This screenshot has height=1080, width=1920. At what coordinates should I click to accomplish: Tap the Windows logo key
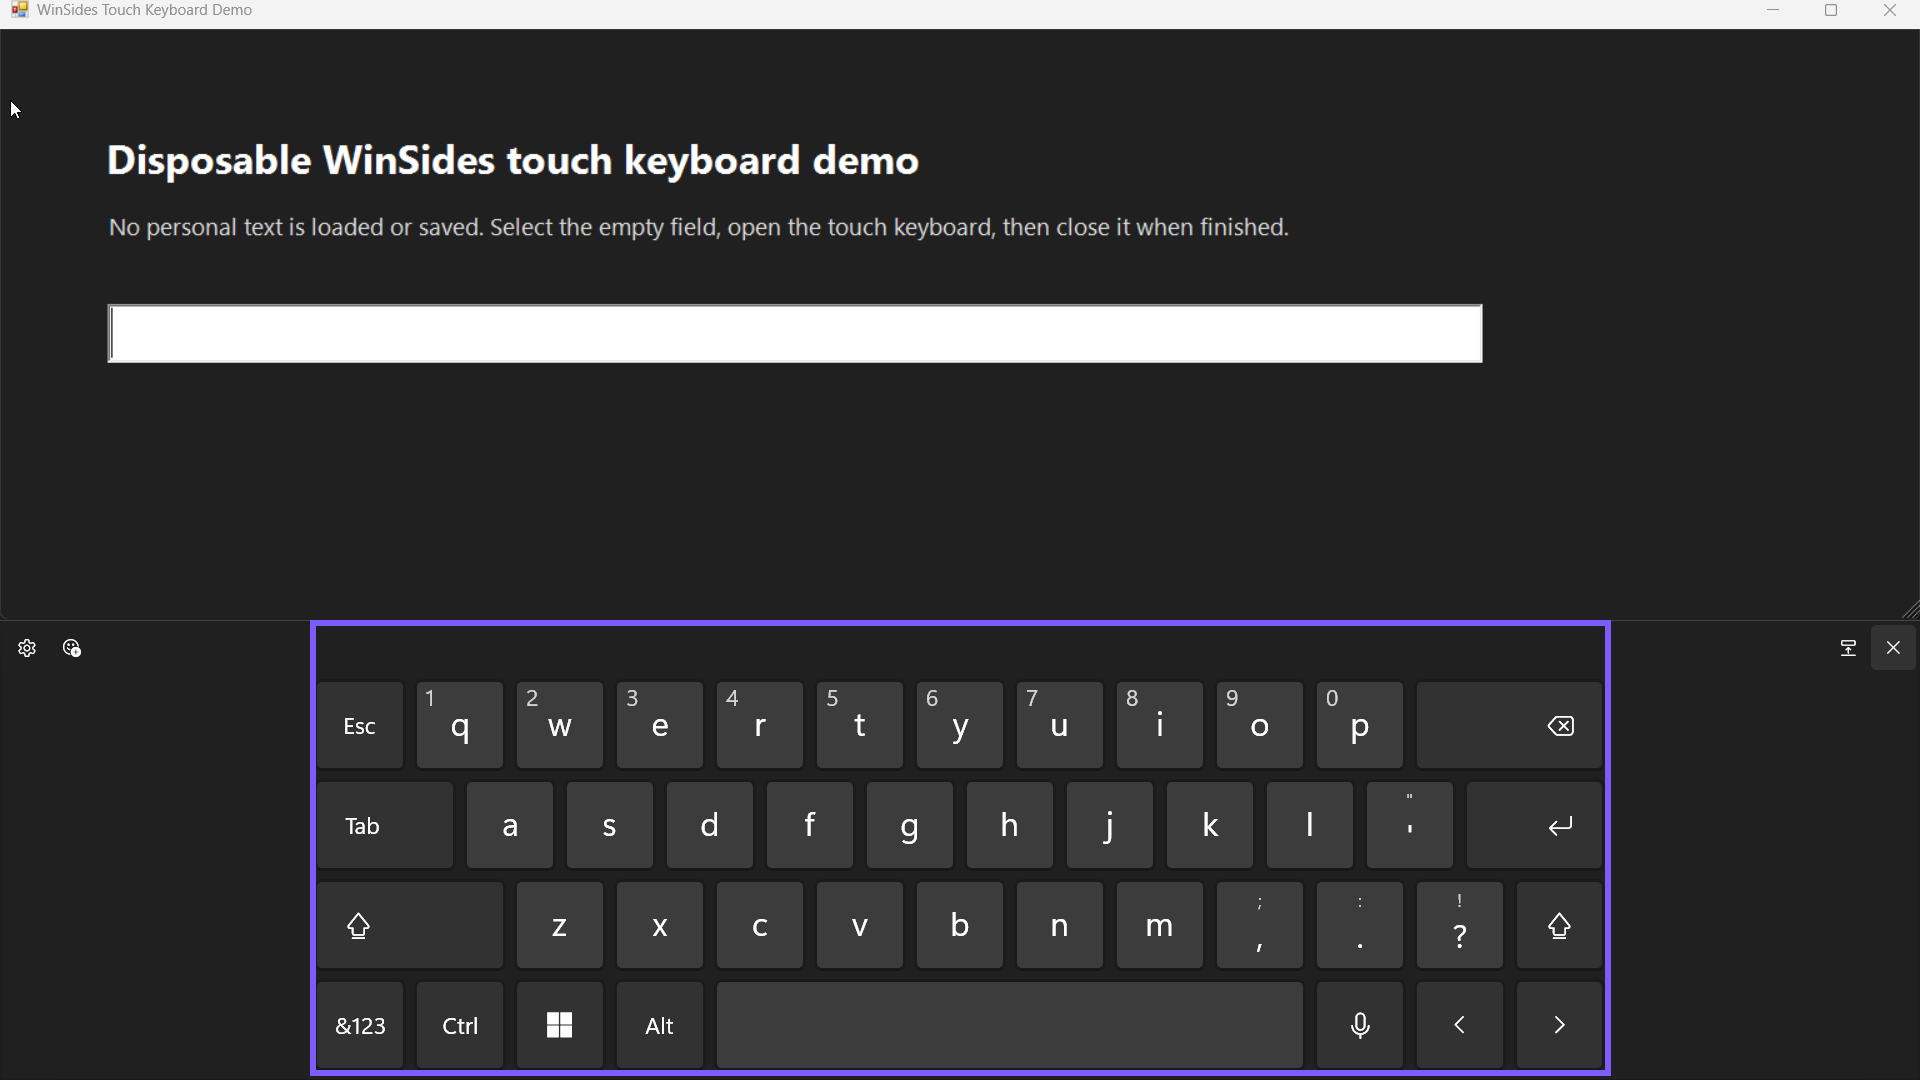(560, 1026)
